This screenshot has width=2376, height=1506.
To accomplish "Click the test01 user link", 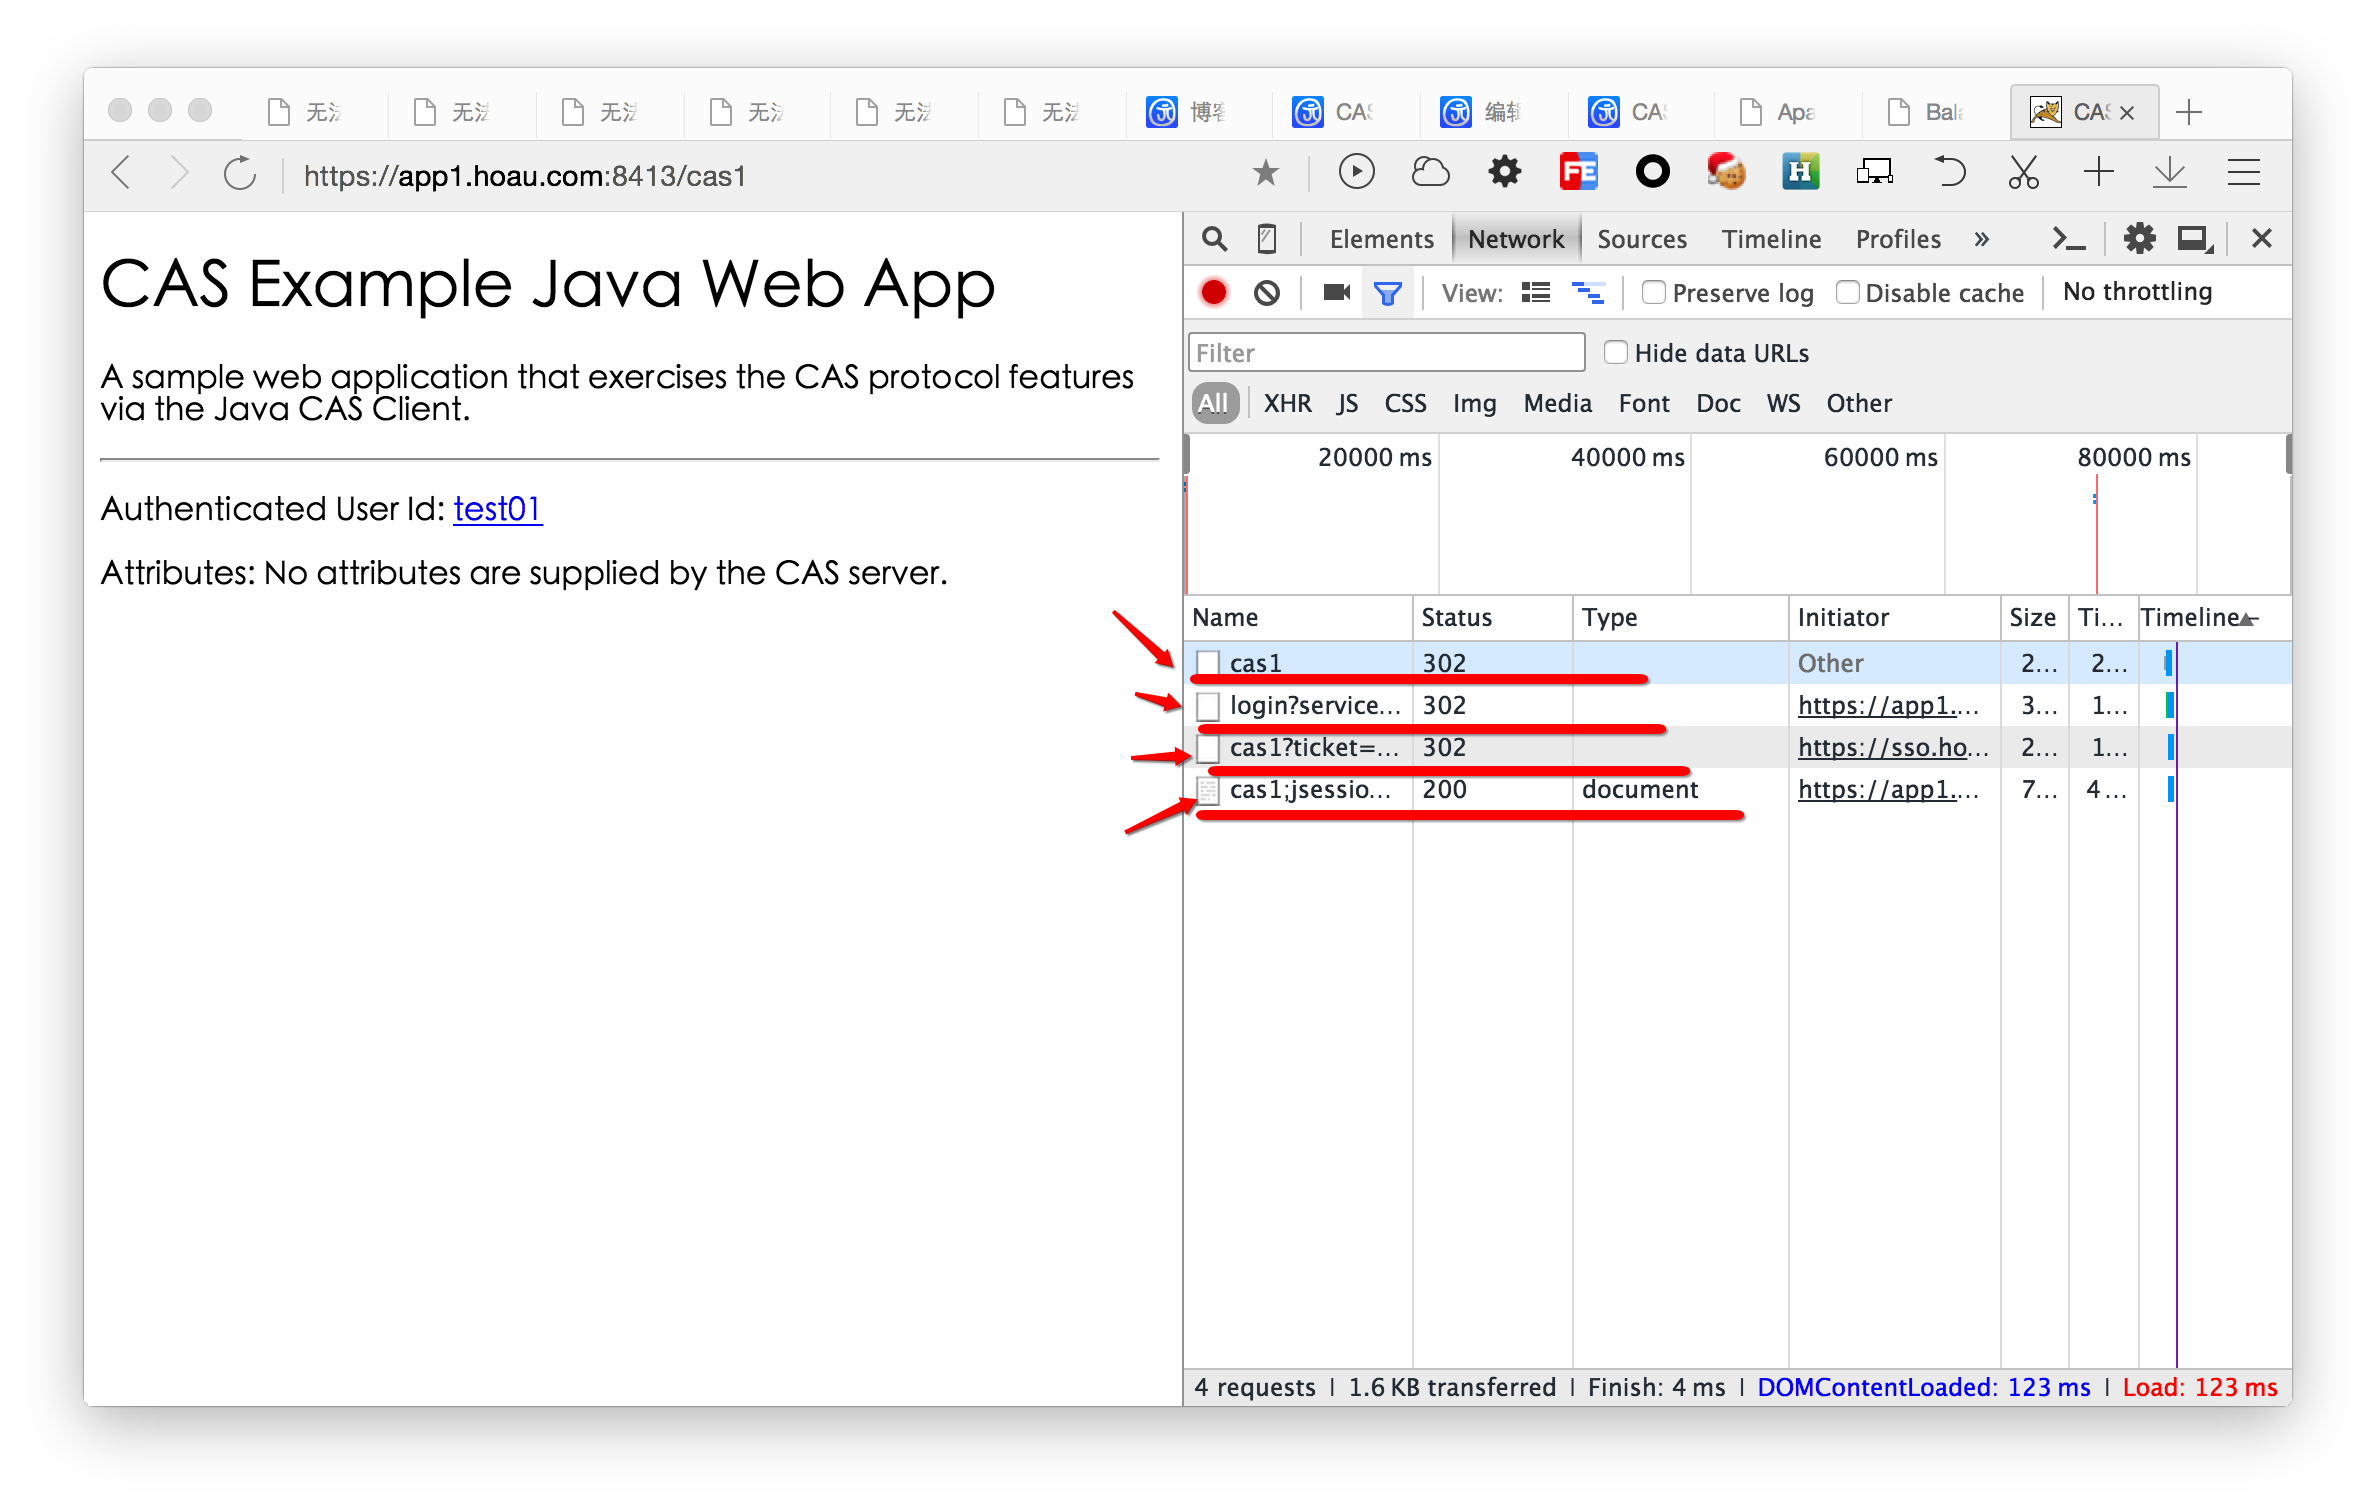I will [497, 509].
